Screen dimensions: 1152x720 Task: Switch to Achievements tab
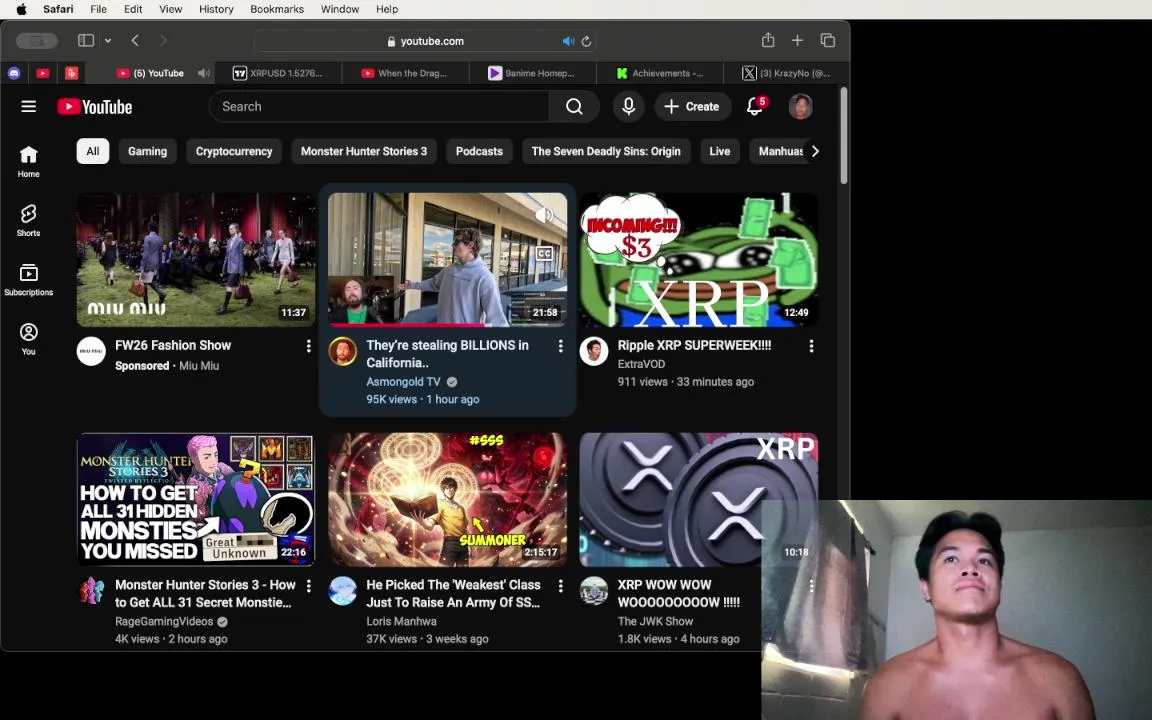point(660,73)
